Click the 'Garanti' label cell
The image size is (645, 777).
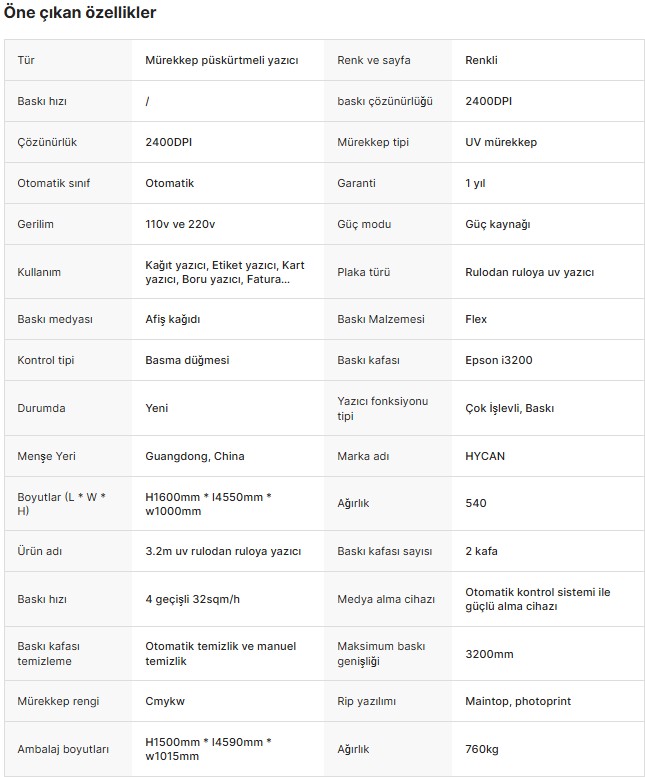coord(356,183)
